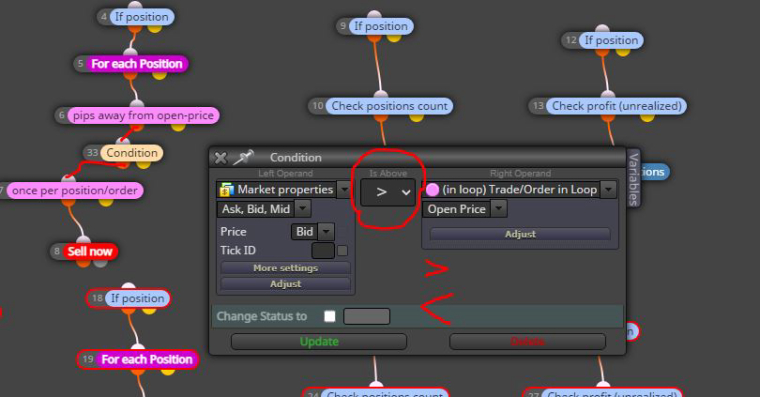Open the Open Price dropdown
760x397 pixels.
click(x=499, y=209)
